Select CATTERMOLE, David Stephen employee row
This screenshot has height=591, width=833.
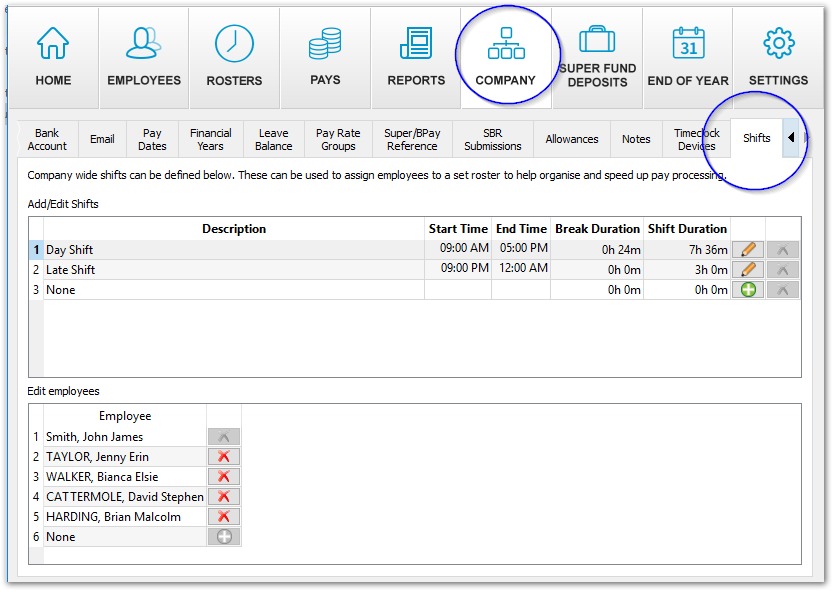(125, 497)
